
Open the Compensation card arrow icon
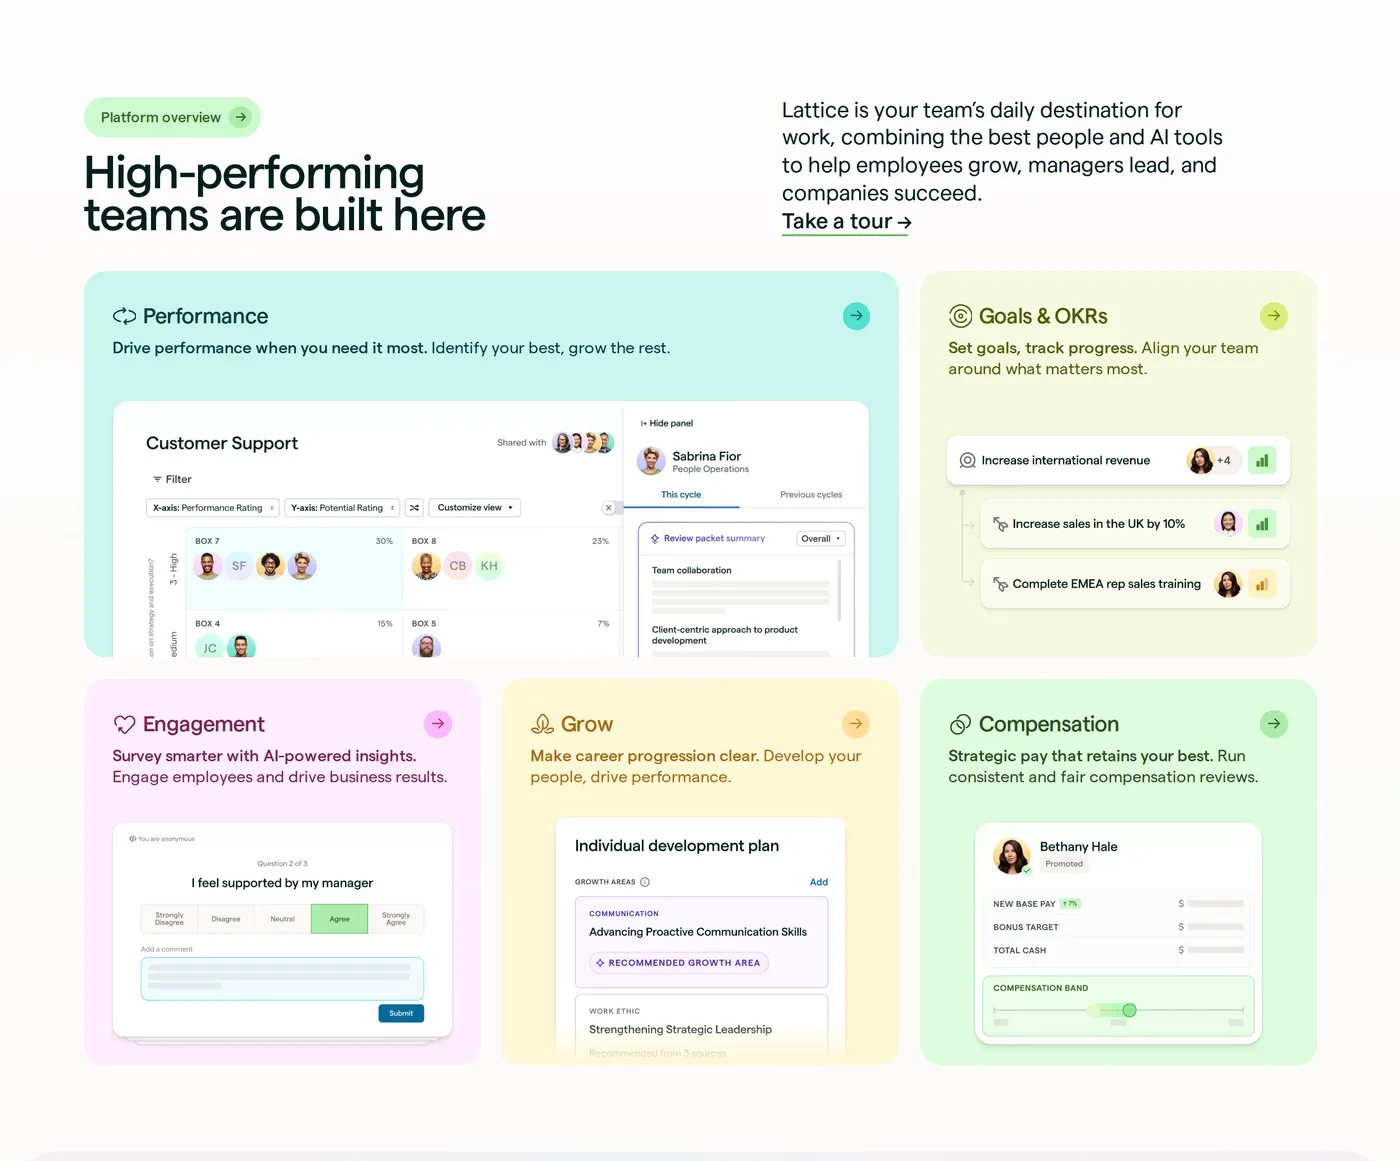1273,724
